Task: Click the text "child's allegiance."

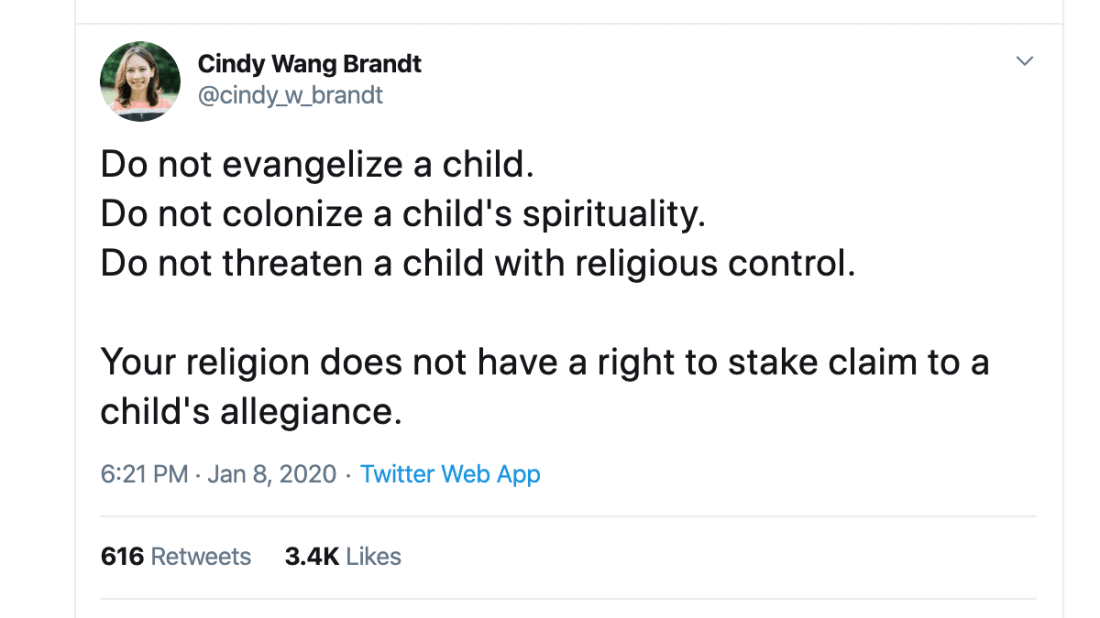Action: [250, 410]
